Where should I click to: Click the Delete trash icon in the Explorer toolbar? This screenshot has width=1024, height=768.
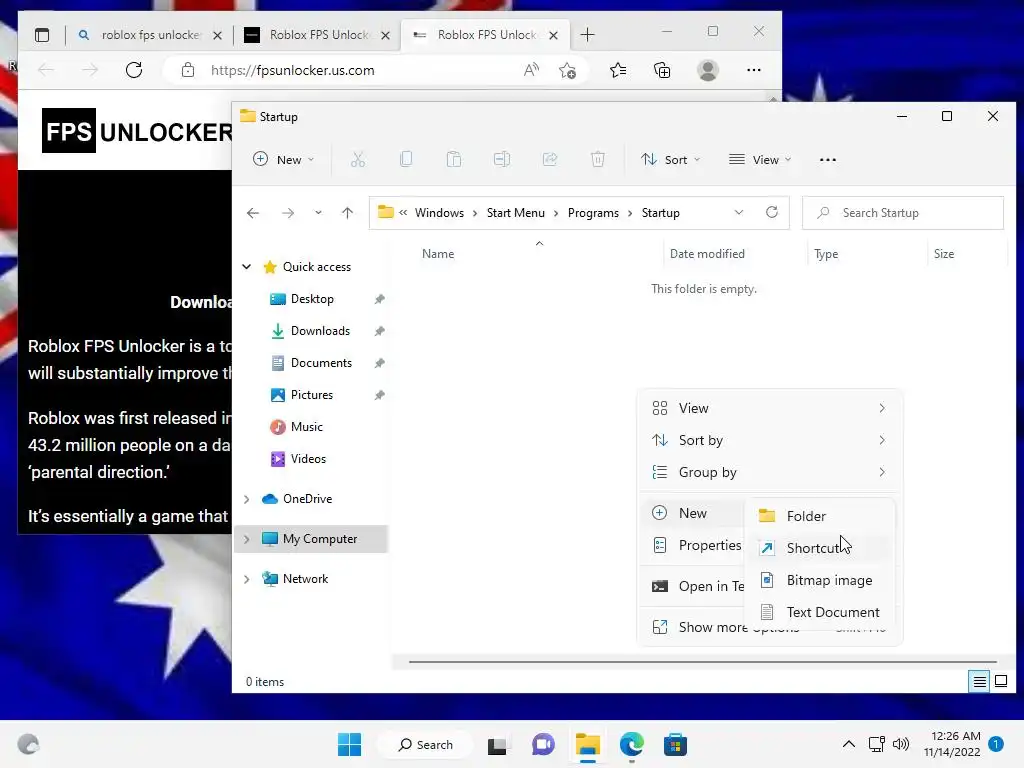(598, 159)
